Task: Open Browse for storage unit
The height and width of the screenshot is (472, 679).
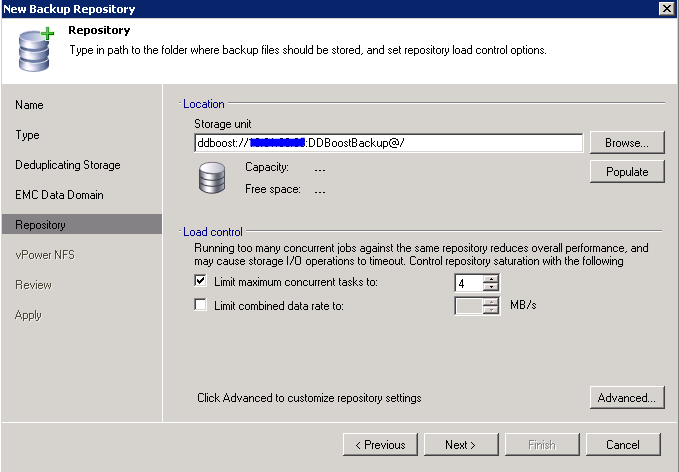Action: coord(626,143)
